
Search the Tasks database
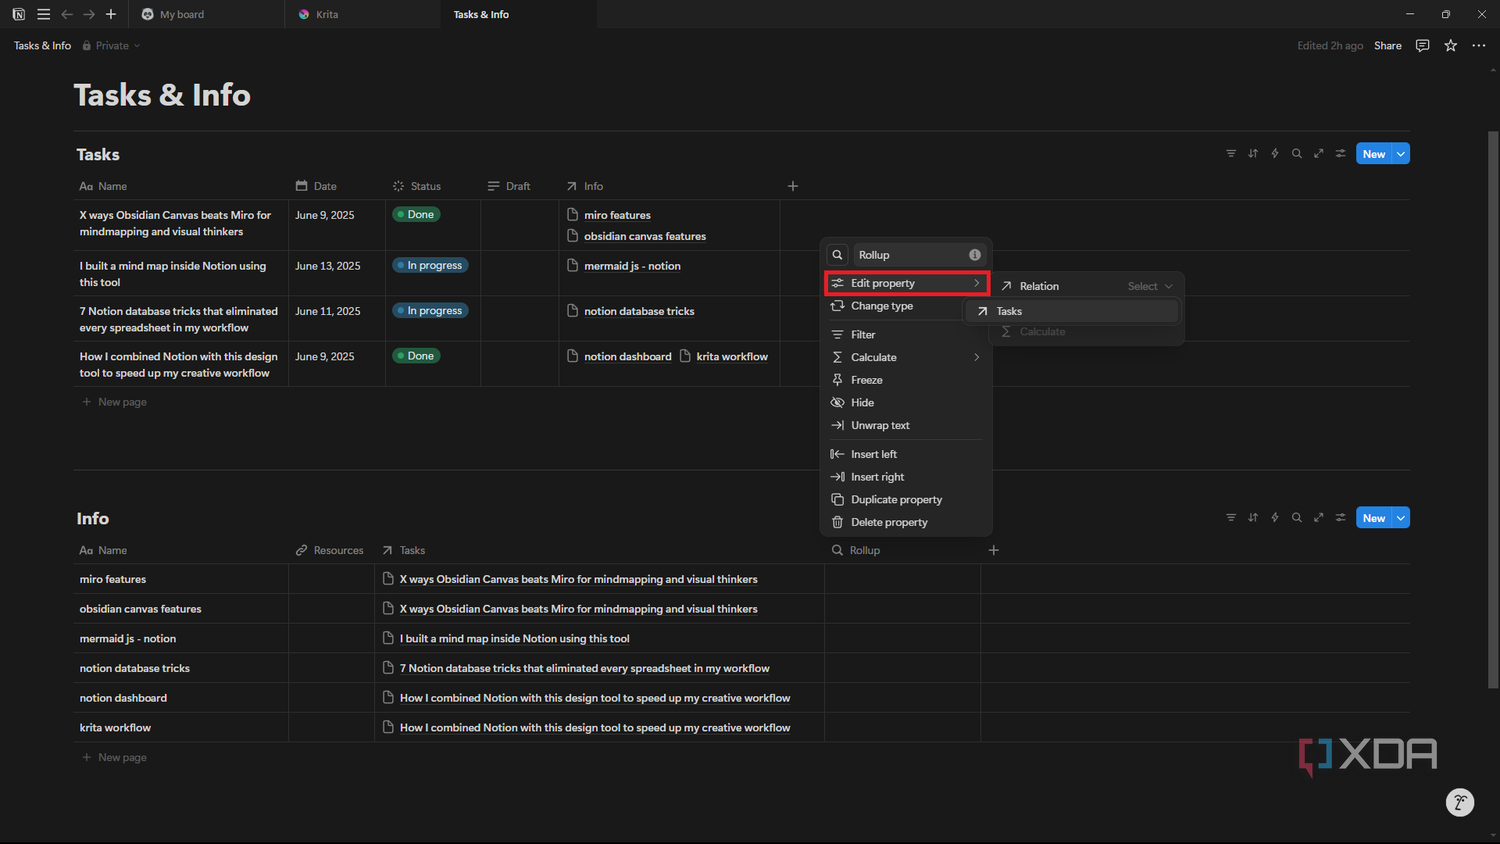1297,154
